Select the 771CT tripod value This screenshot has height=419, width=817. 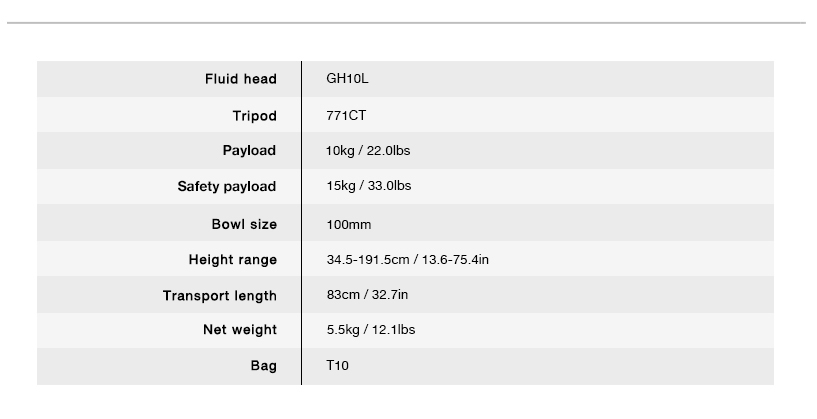346,116
